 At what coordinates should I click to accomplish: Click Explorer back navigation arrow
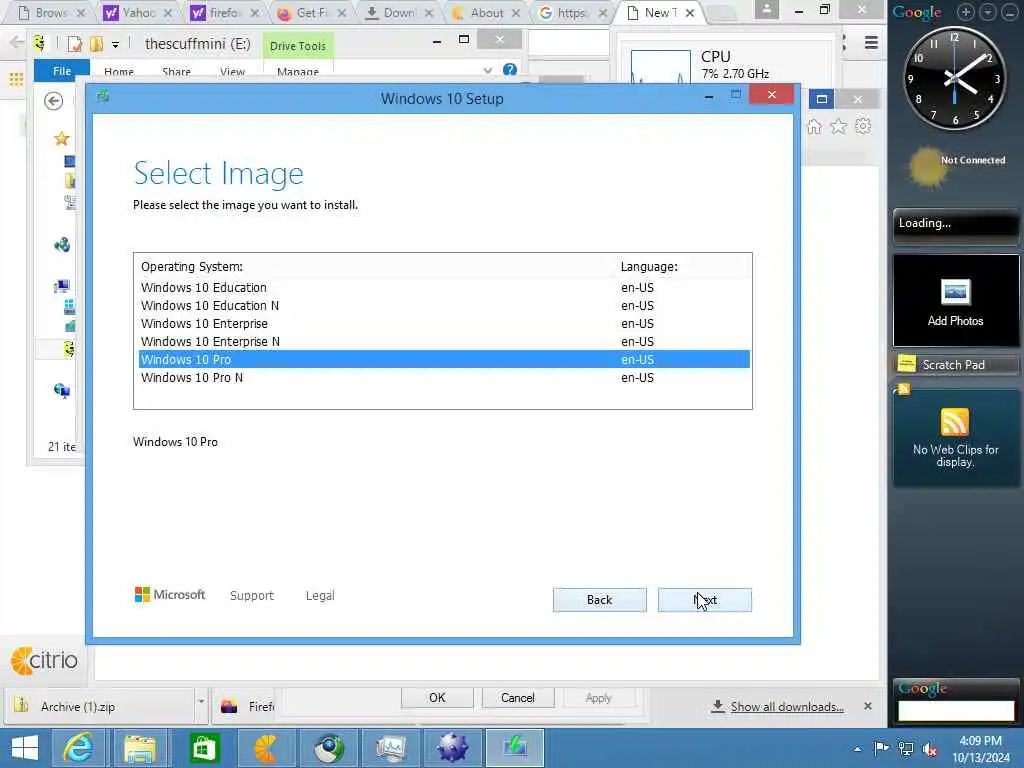tap(54, 101)
